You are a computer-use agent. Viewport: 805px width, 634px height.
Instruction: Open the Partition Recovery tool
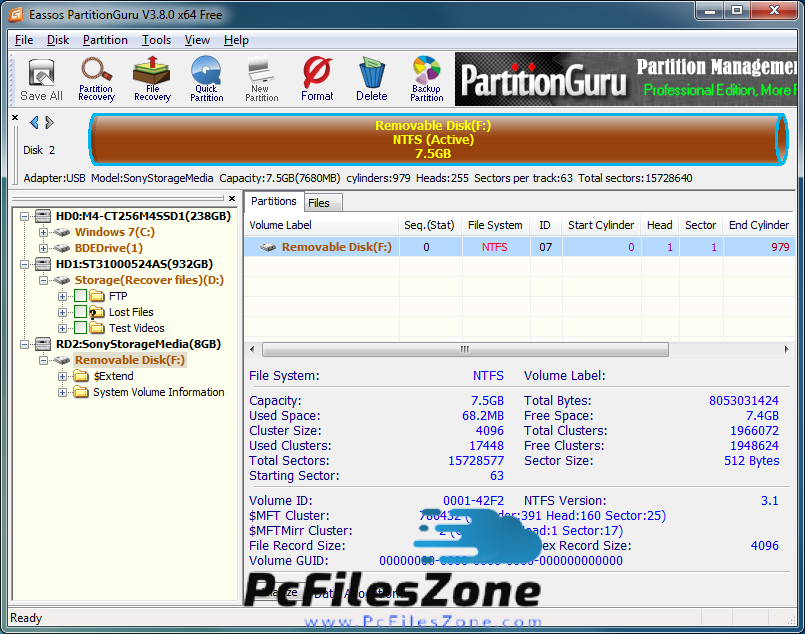coord(96,79)
